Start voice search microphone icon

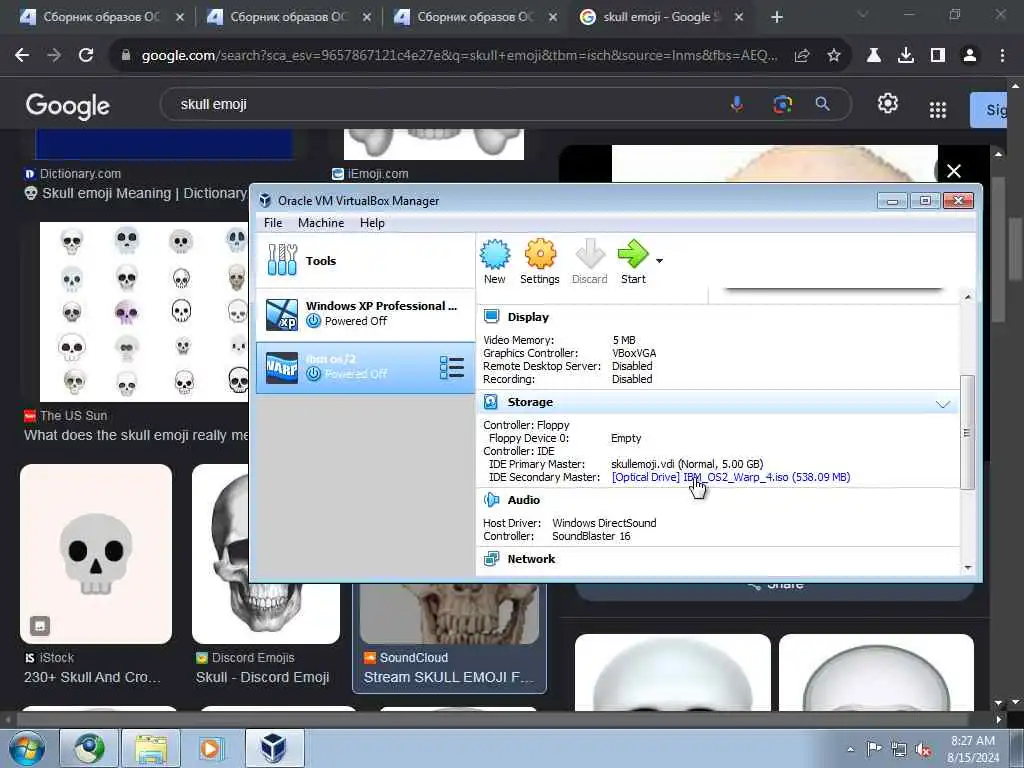point(737,104)
